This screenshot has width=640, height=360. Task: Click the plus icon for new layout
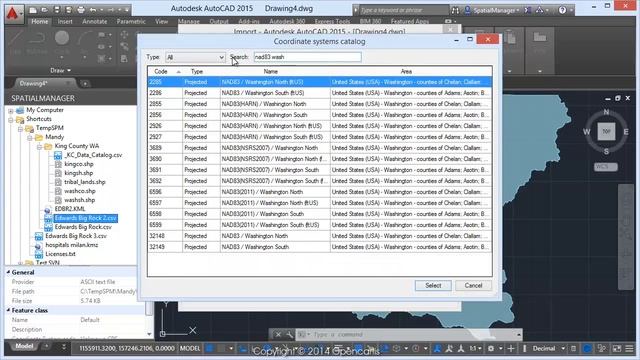tap(46, 347)
